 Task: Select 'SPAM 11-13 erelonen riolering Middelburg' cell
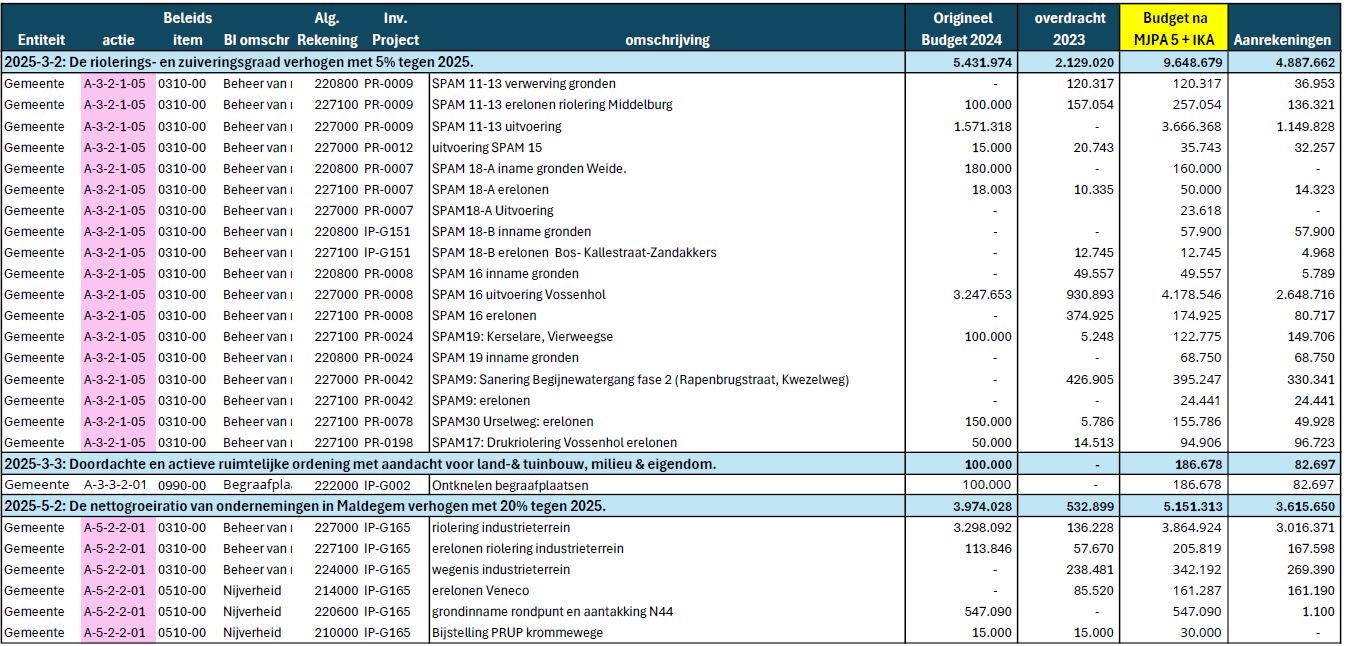tap(552, 105)
